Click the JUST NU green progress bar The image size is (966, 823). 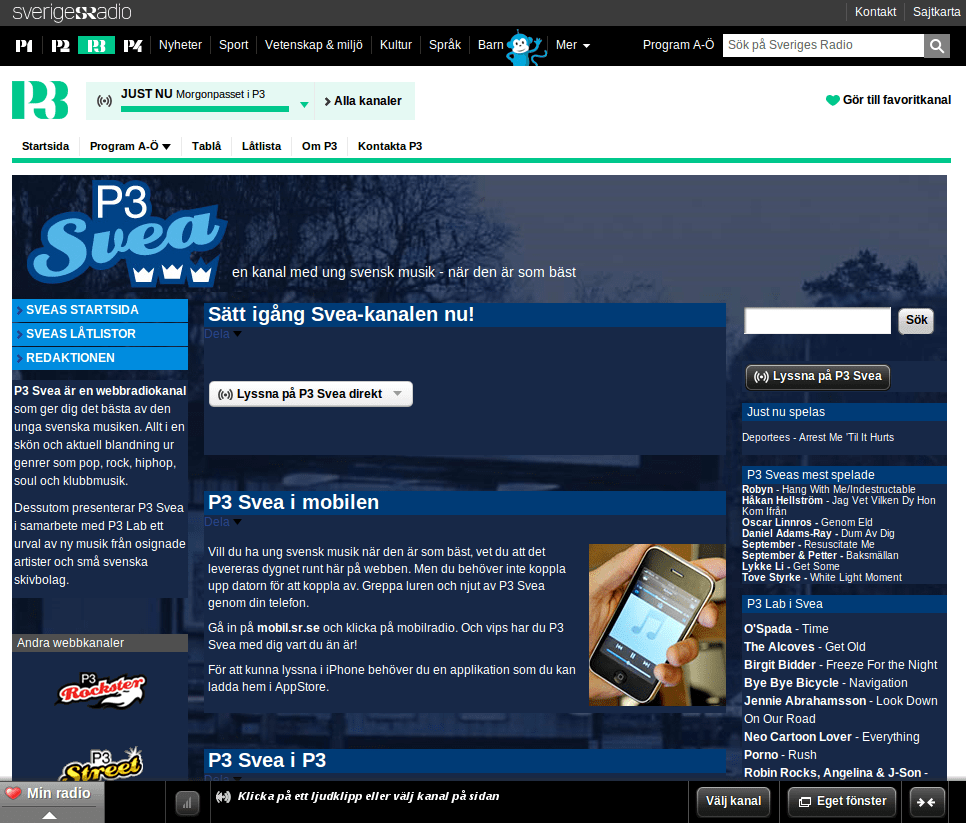coord(205,109)
